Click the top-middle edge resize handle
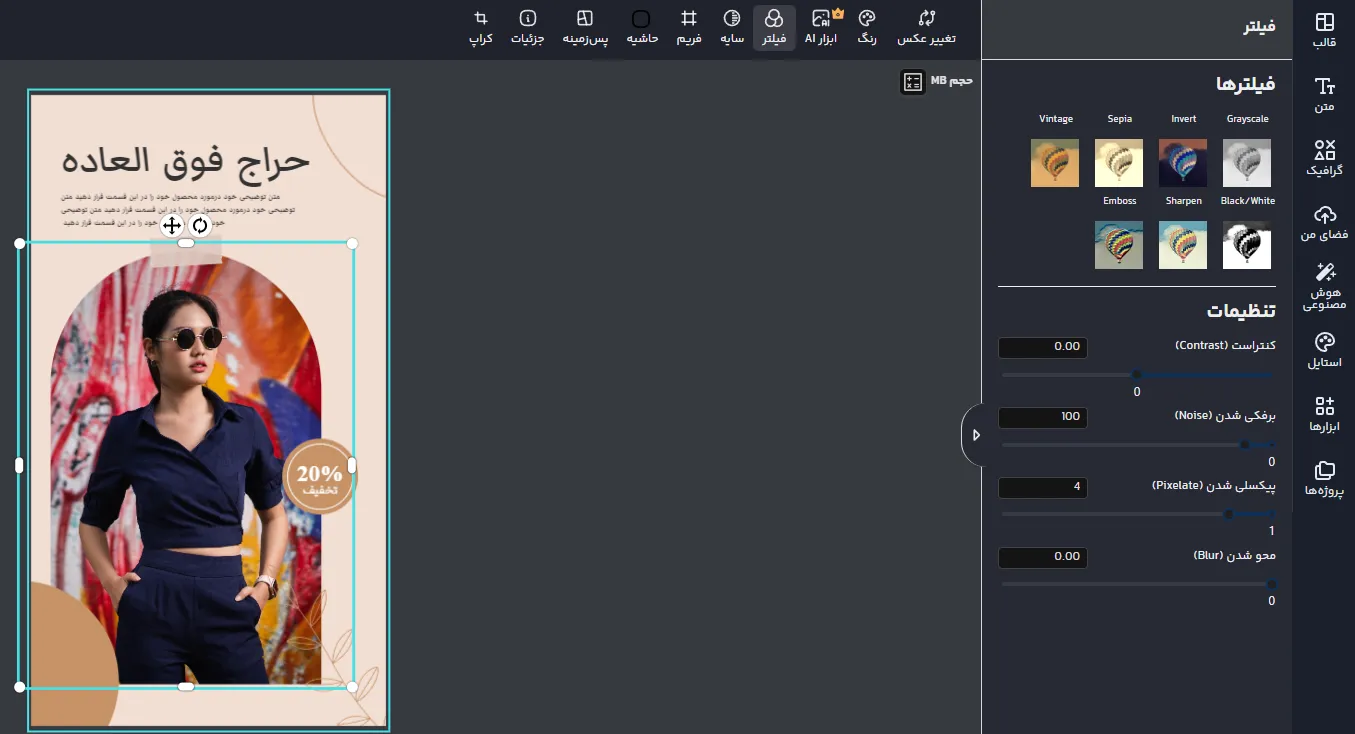Image resolution: width=1355 pixels, height=734 pixels. pyautogui.click(x=186, y=243)
